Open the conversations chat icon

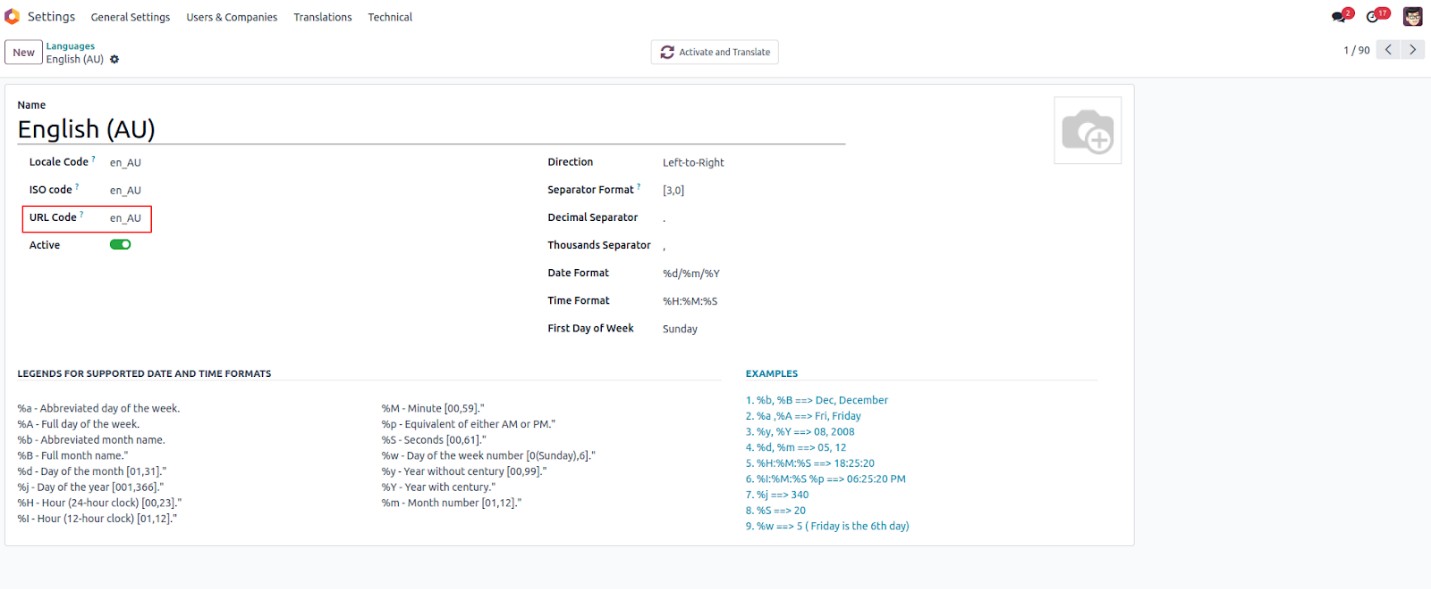(x=1340, y=17)
